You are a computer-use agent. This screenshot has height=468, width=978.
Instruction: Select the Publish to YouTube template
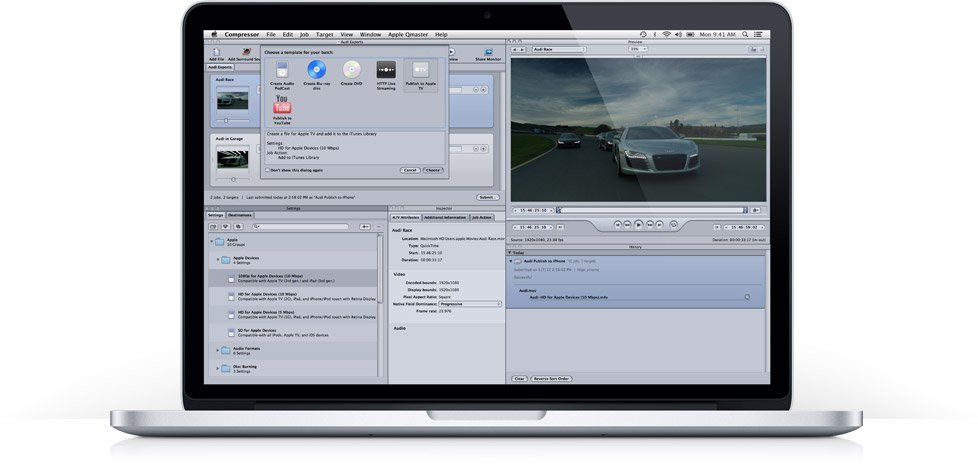282,110
